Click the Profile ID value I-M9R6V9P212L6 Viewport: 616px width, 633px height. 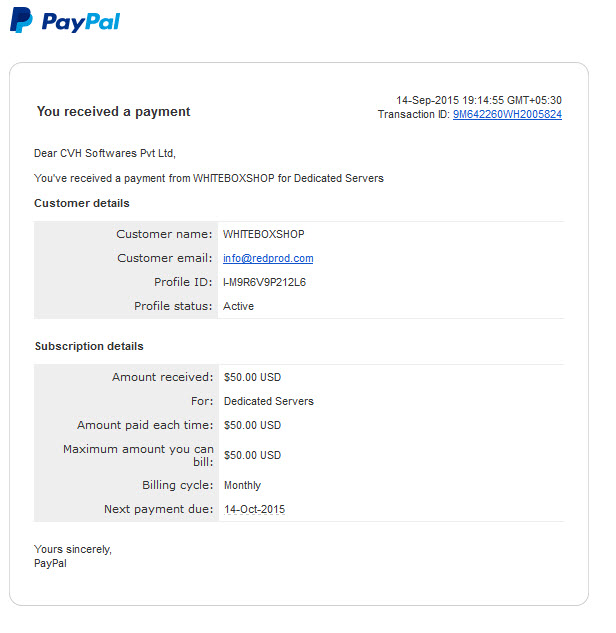[264, 282]
